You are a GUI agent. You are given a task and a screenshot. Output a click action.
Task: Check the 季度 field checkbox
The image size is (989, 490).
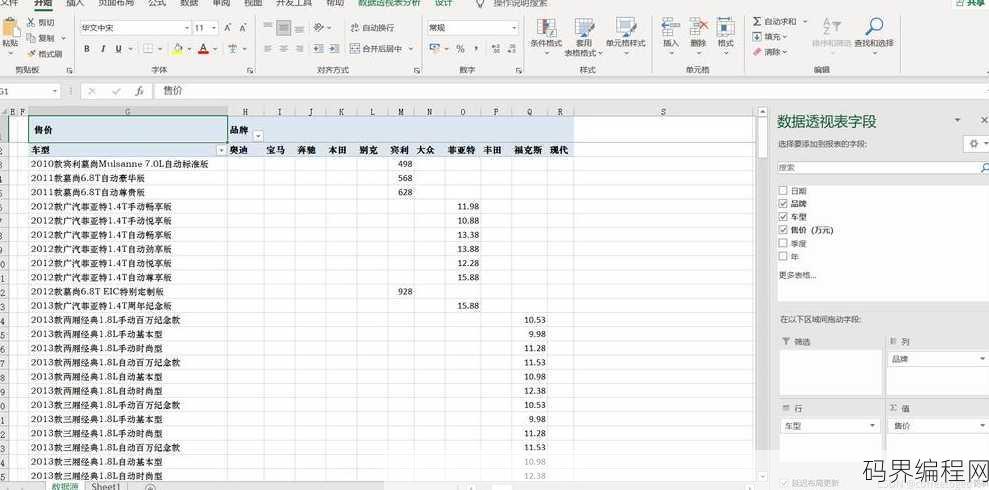(783, 243)
